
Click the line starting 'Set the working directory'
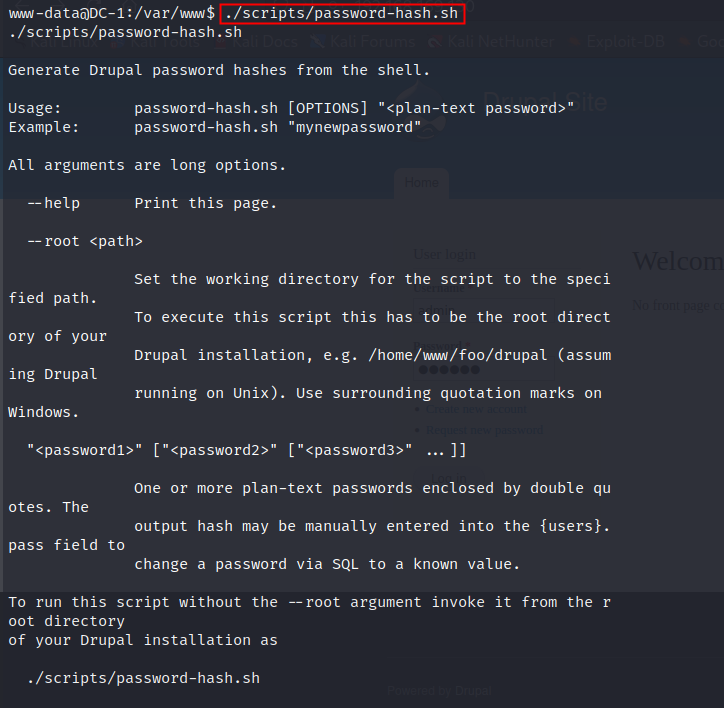372,279
